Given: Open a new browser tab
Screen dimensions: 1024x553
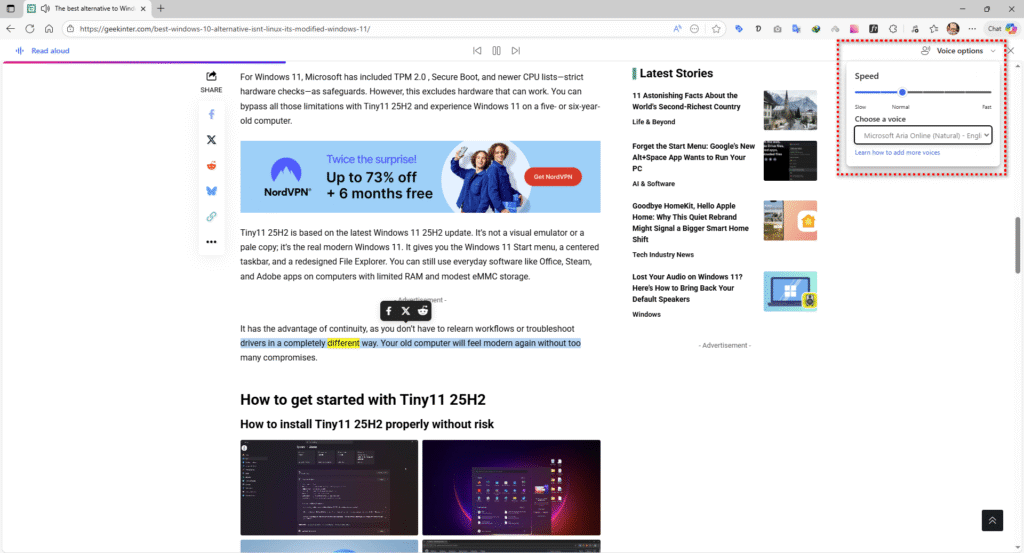Looking at the screenshot, I should click(161, 8).
